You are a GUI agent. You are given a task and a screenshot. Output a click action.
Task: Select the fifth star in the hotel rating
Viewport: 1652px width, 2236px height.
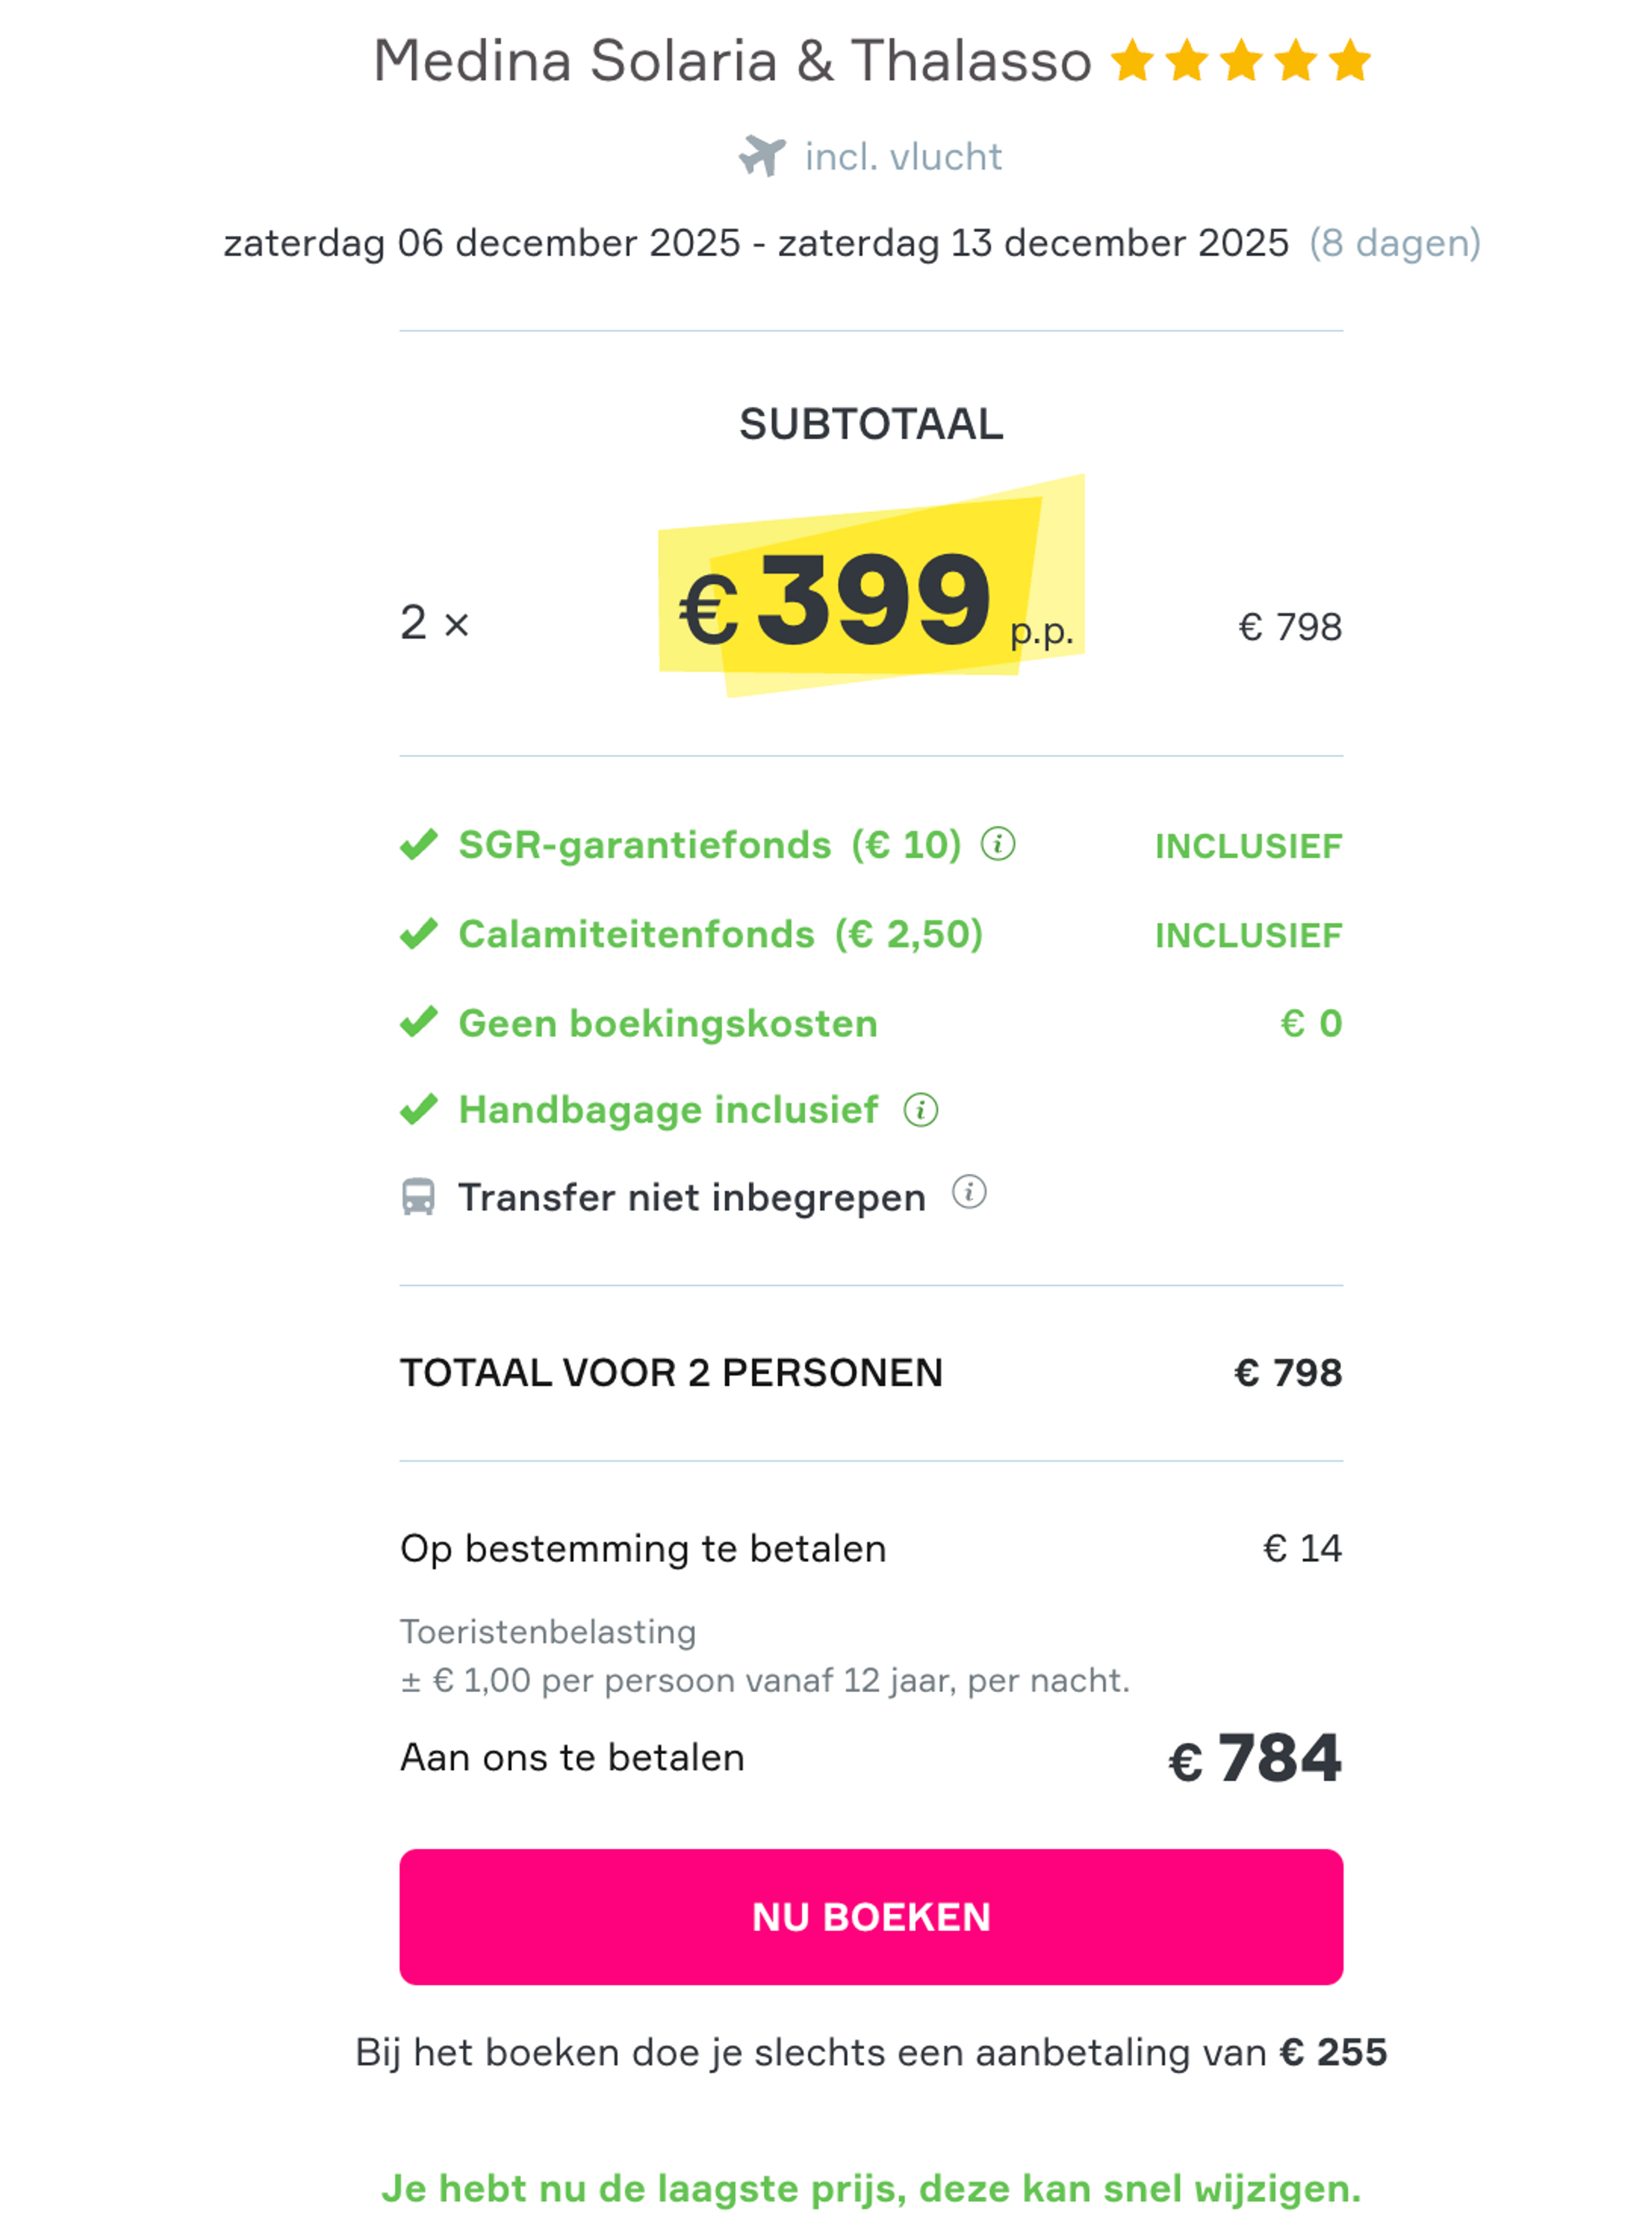1351,60
